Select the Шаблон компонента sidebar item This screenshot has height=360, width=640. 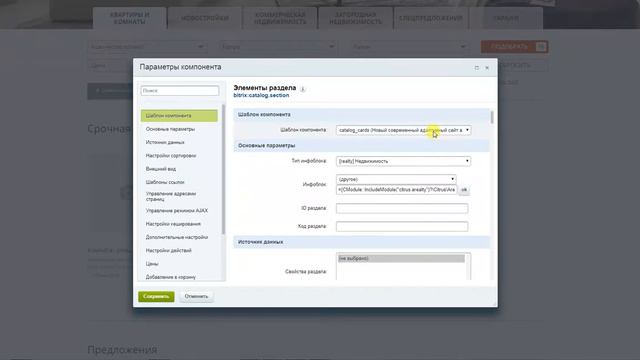[x=179, y=116]
